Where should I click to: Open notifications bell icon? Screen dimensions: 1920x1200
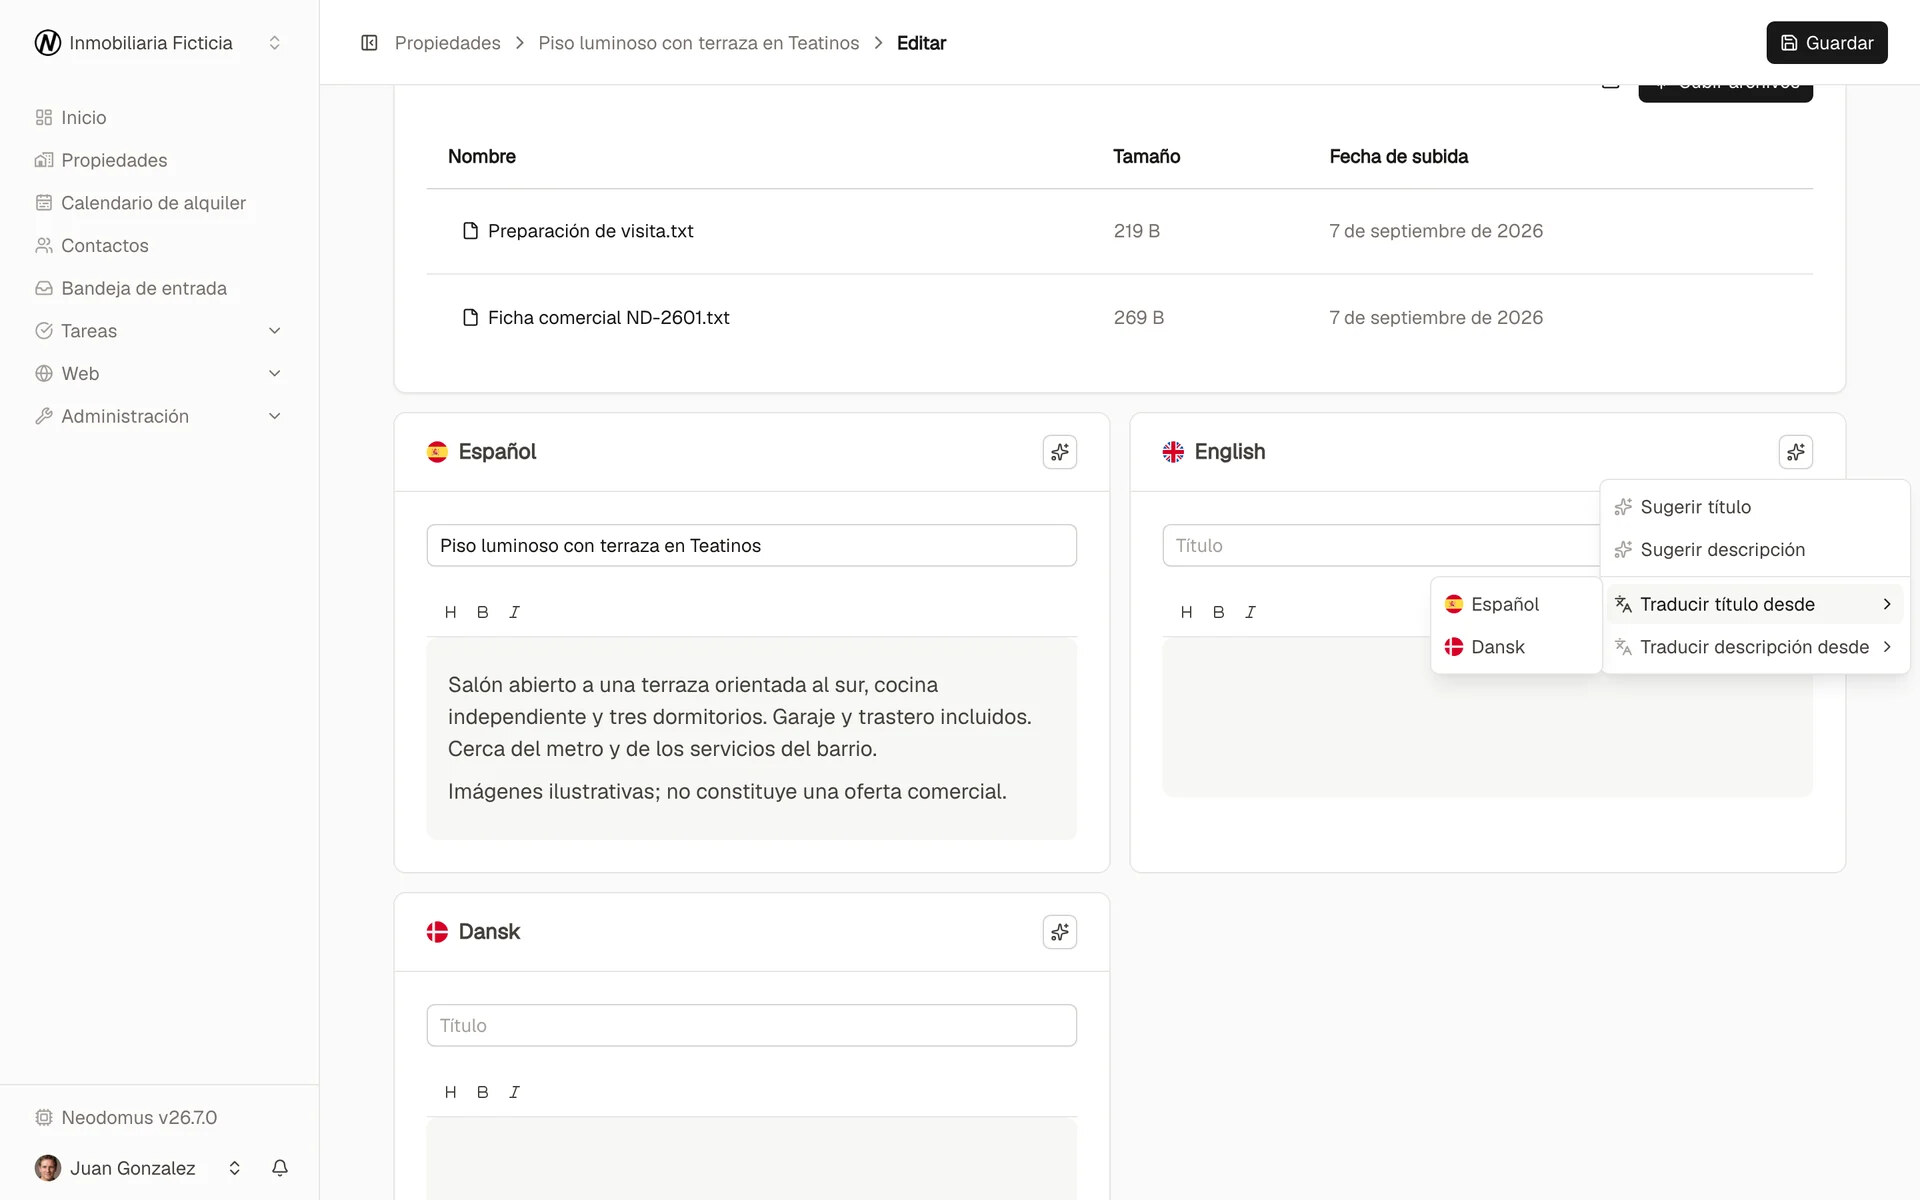280,1168
